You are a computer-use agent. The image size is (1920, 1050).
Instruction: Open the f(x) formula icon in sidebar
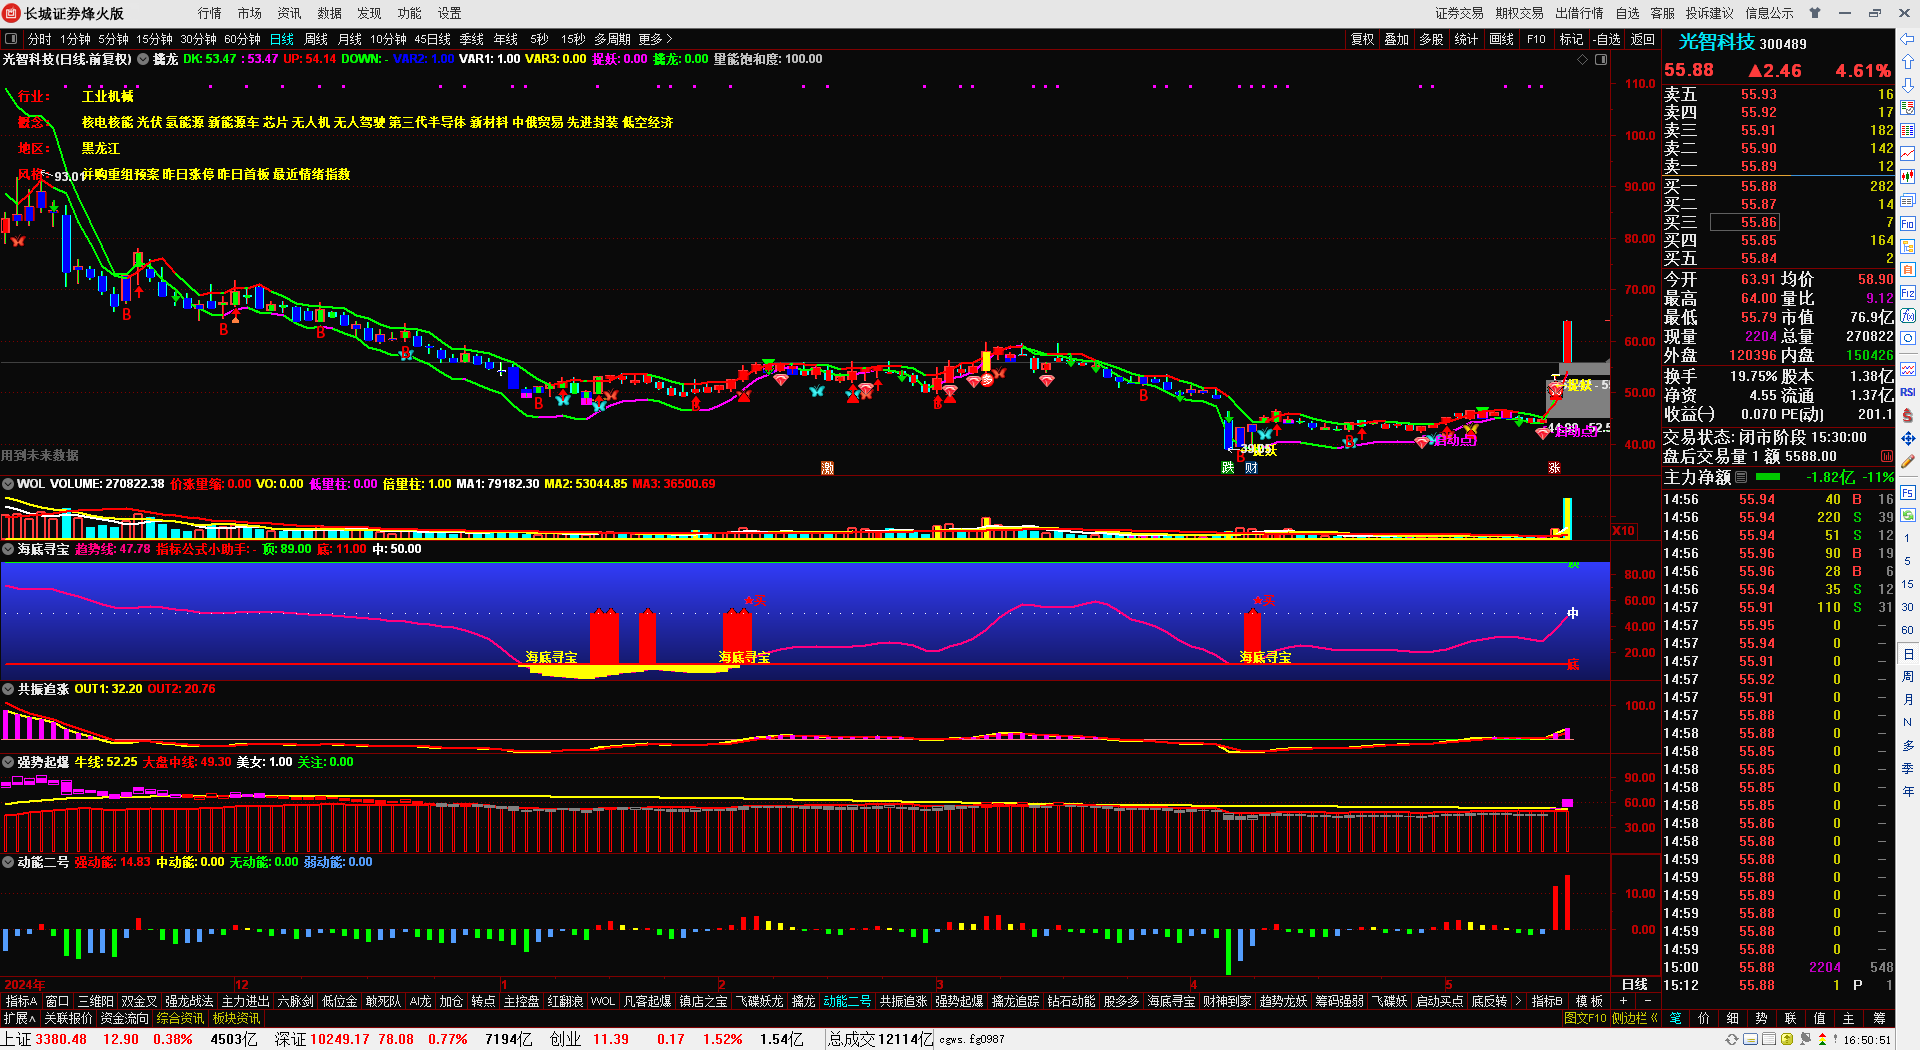(1908, 315)
